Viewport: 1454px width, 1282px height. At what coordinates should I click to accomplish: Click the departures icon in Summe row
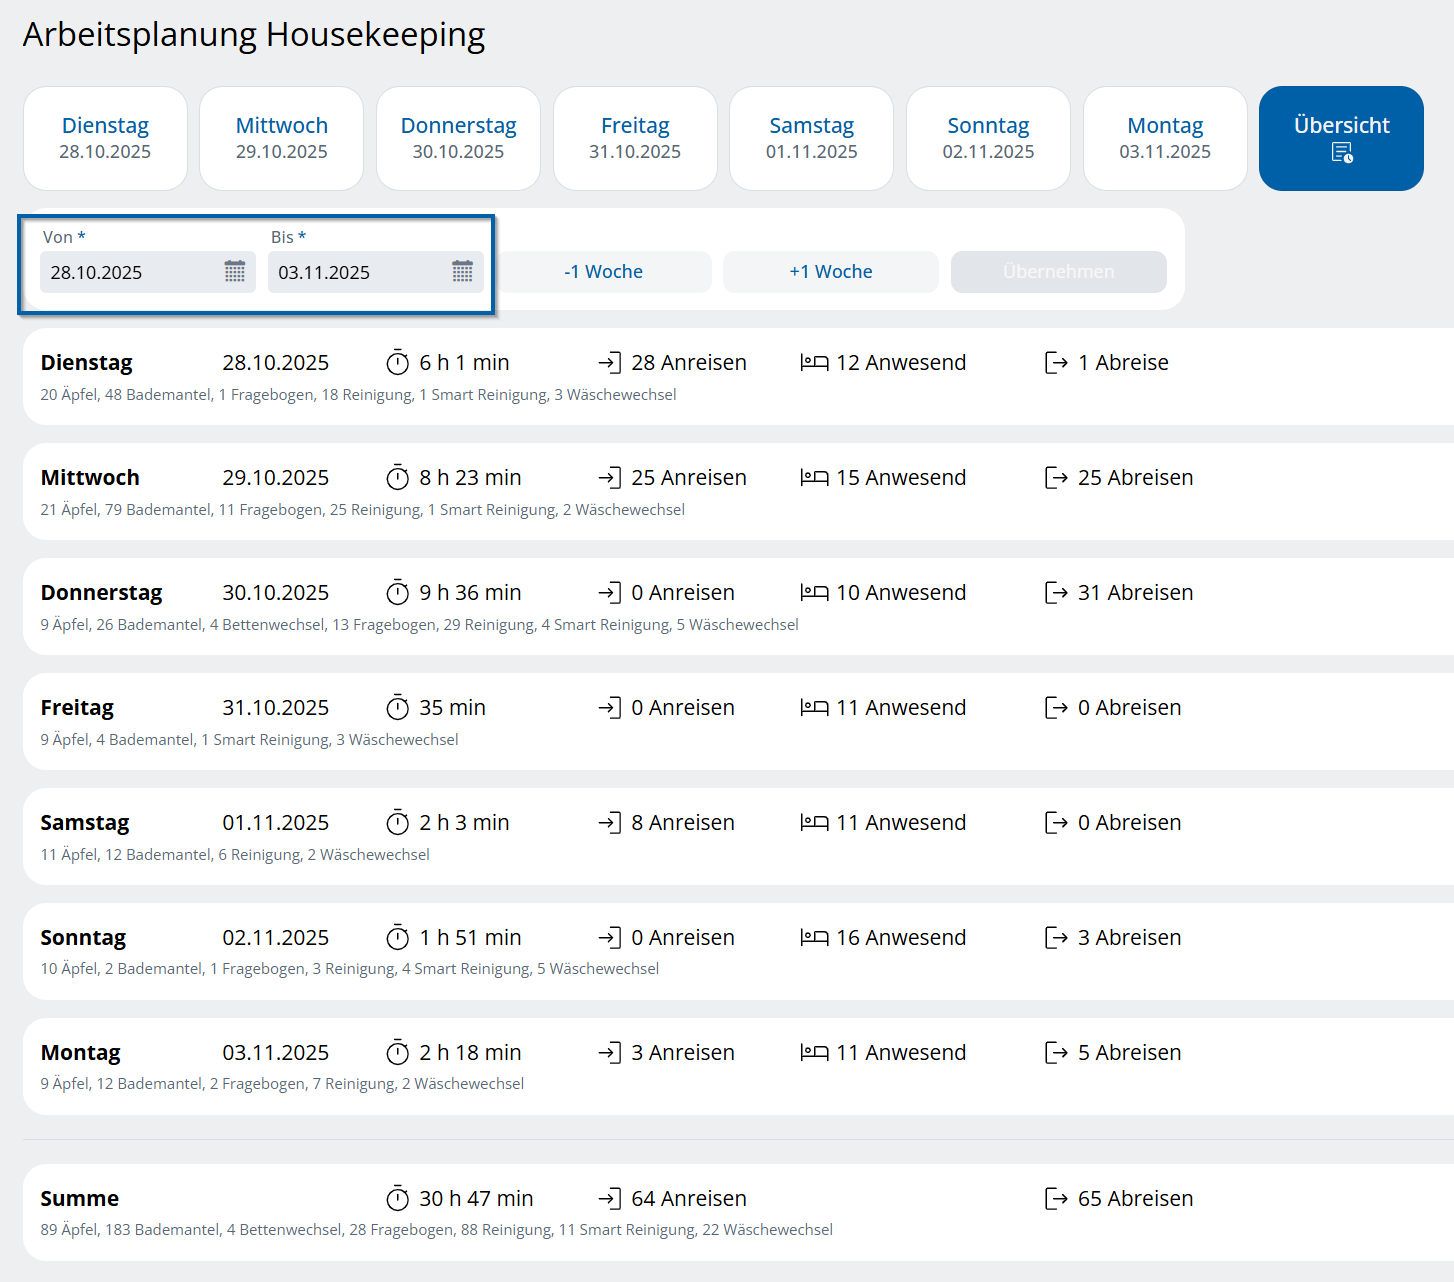(1056, 1198)
